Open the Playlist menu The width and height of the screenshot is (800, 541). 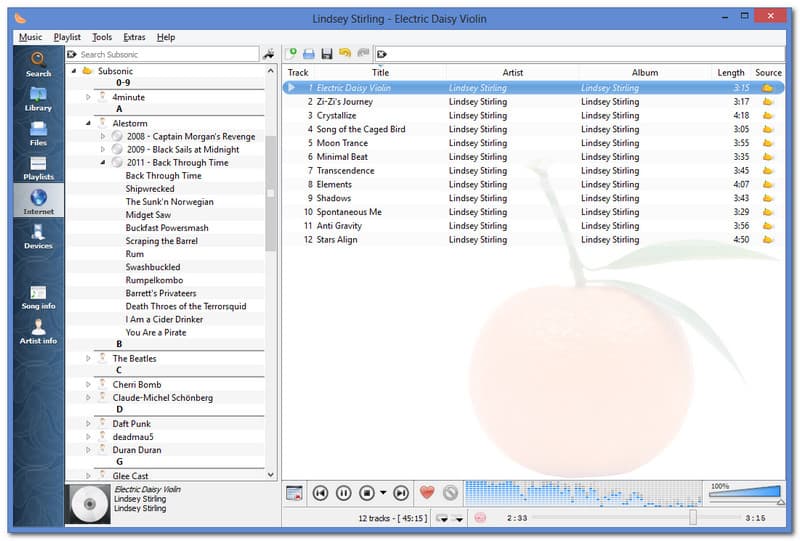(67, 37)
